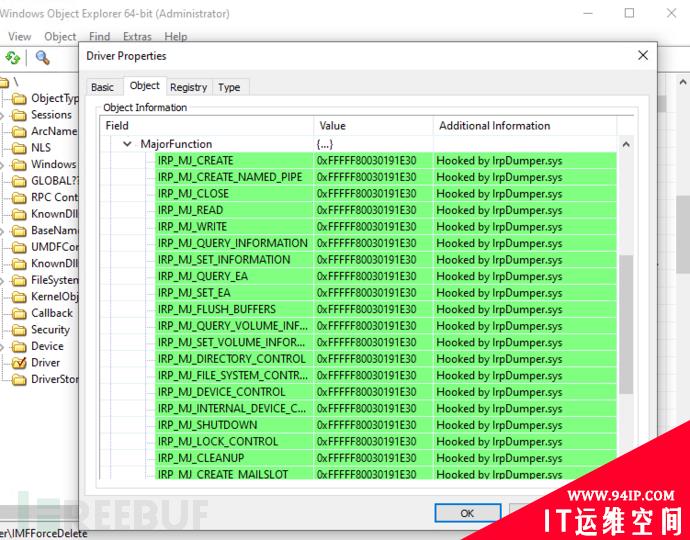Click the Additional Information column header

(x=525, y=126)
